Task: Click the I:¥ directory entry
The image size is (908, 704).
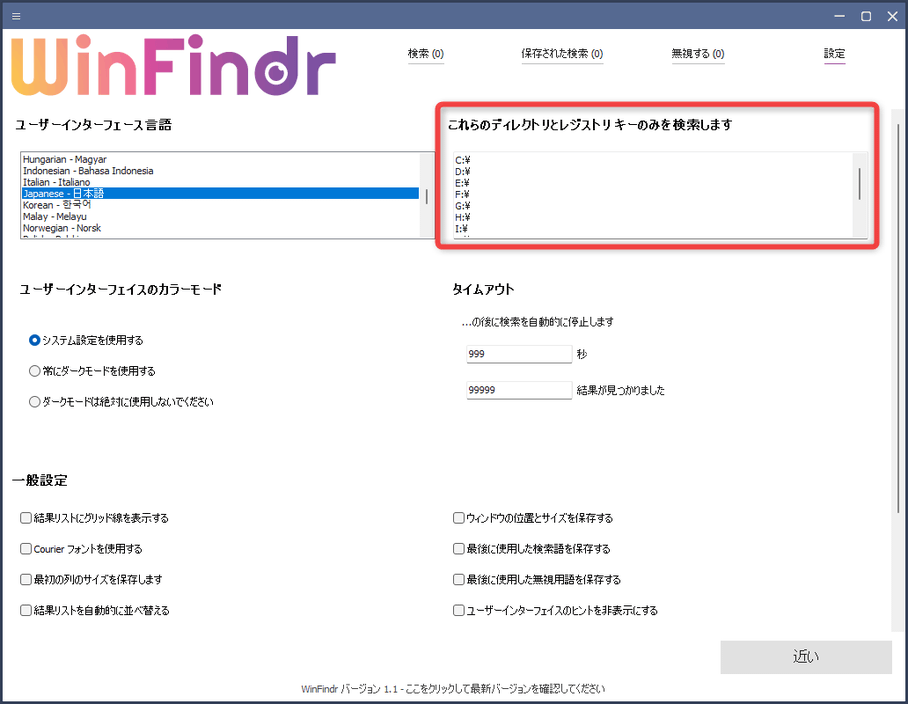Action: (462, 229)
